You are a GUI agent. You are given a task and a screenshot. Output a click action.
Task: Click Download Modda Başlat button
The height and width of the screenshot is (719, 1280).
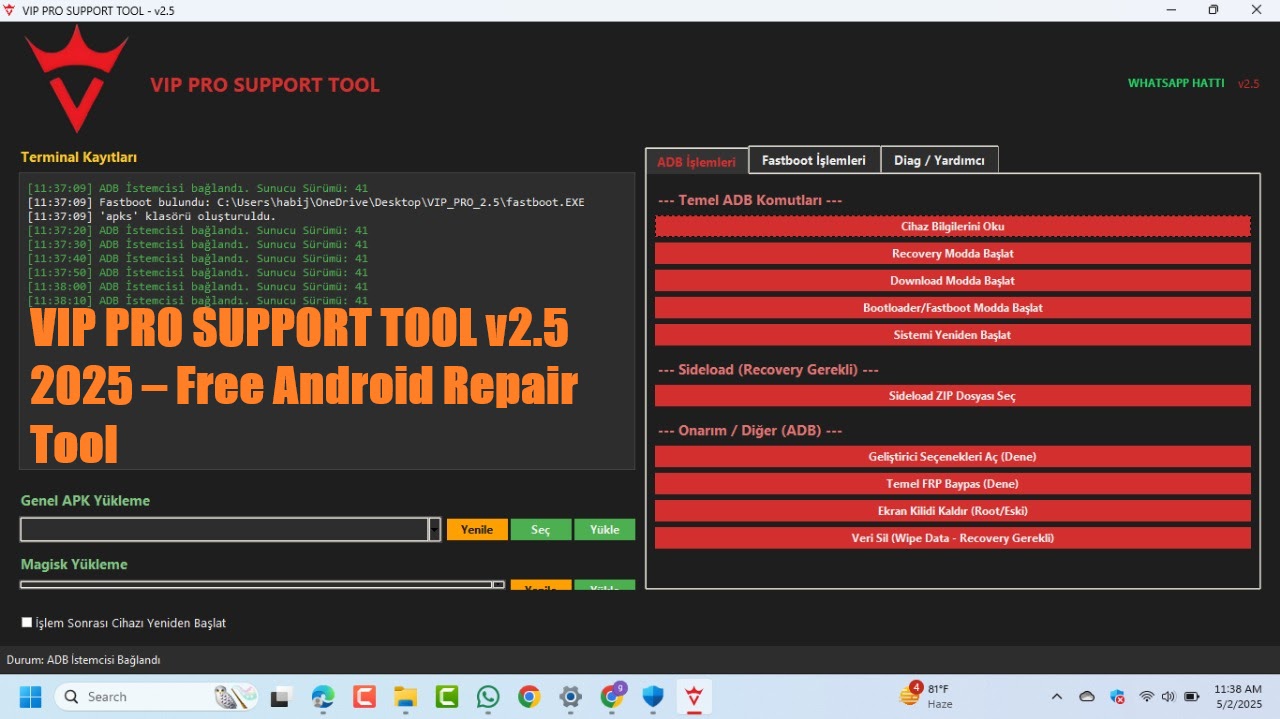coord(953,280)
